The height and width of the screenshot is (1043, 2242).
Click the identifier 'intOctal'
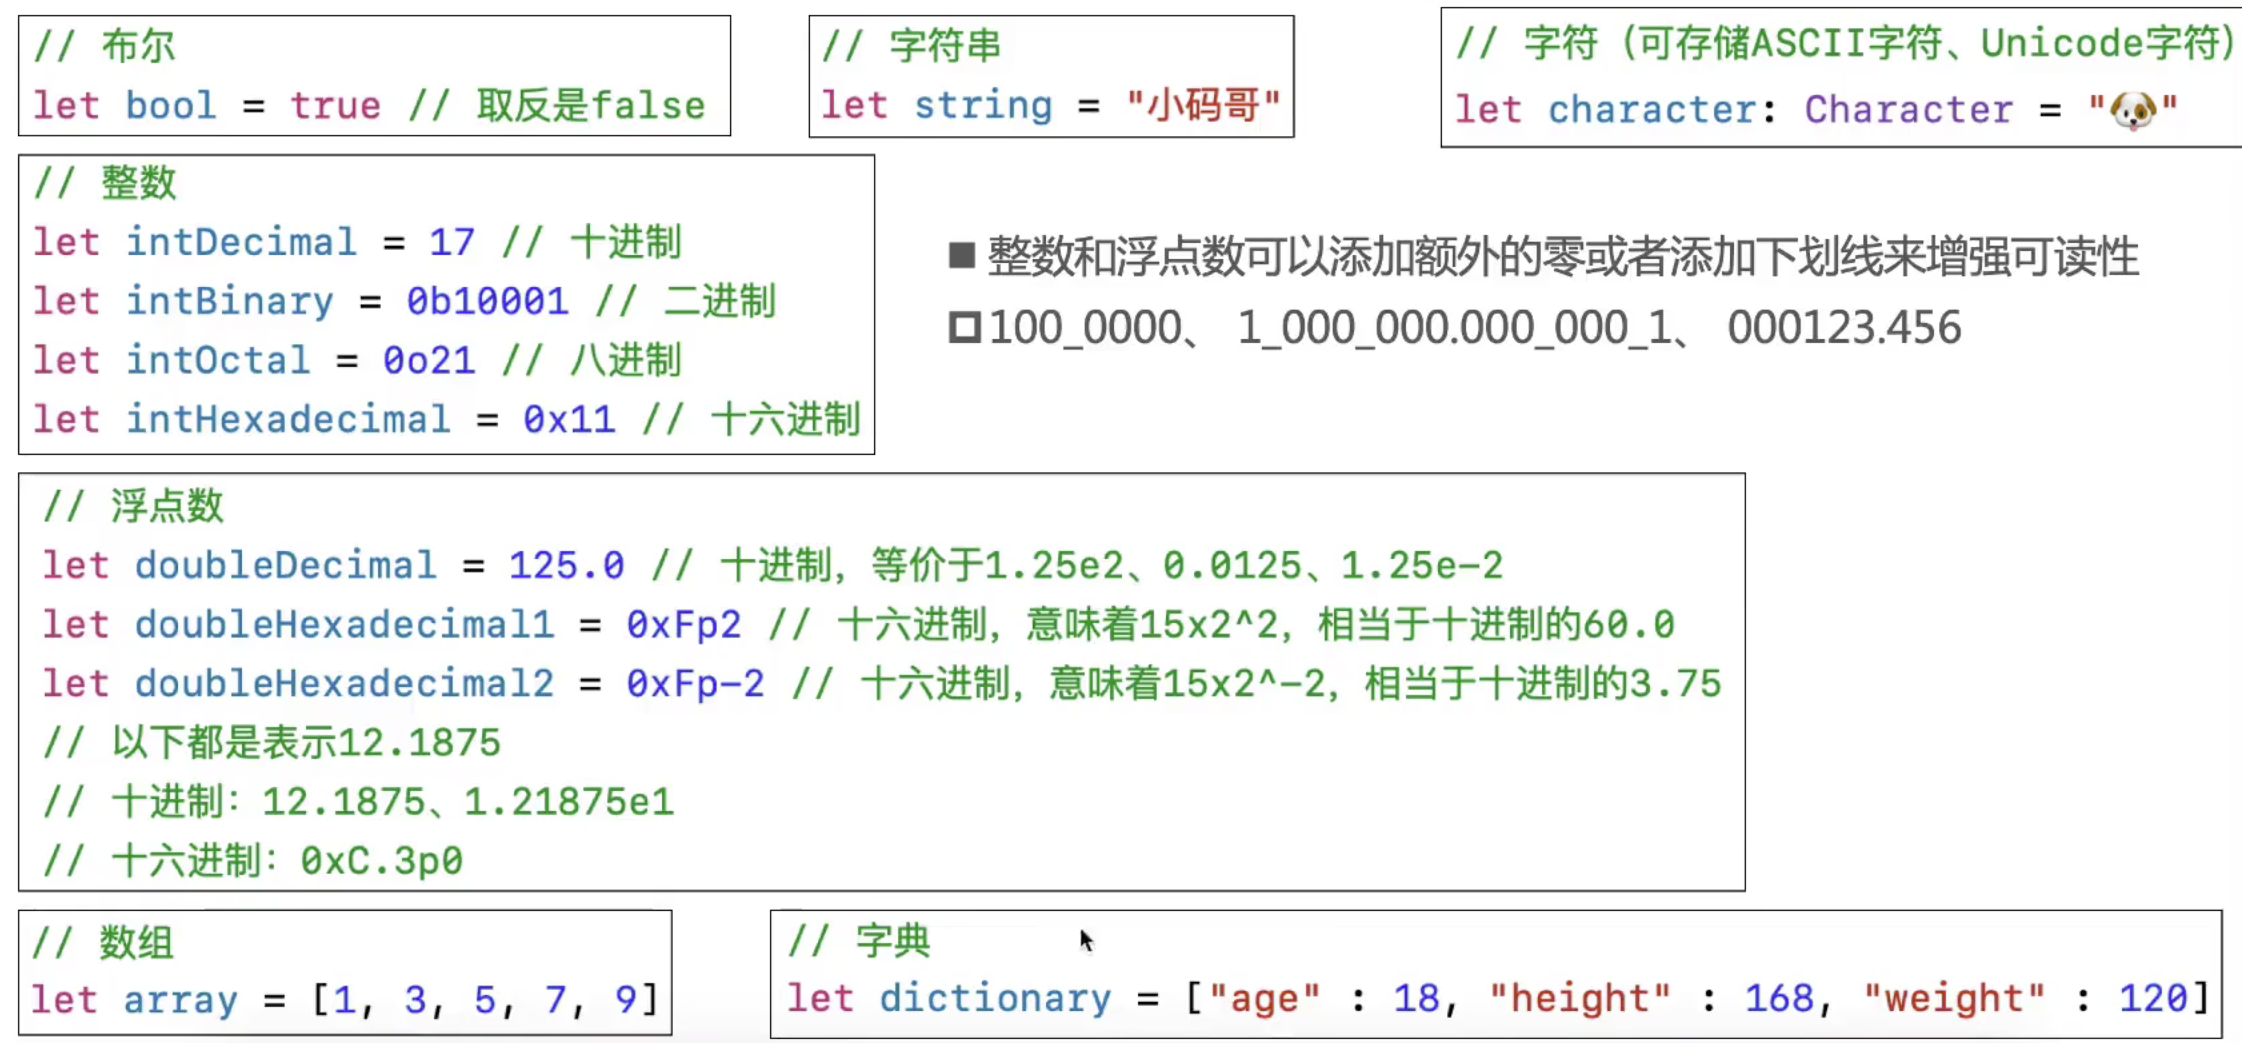(218, 360)
